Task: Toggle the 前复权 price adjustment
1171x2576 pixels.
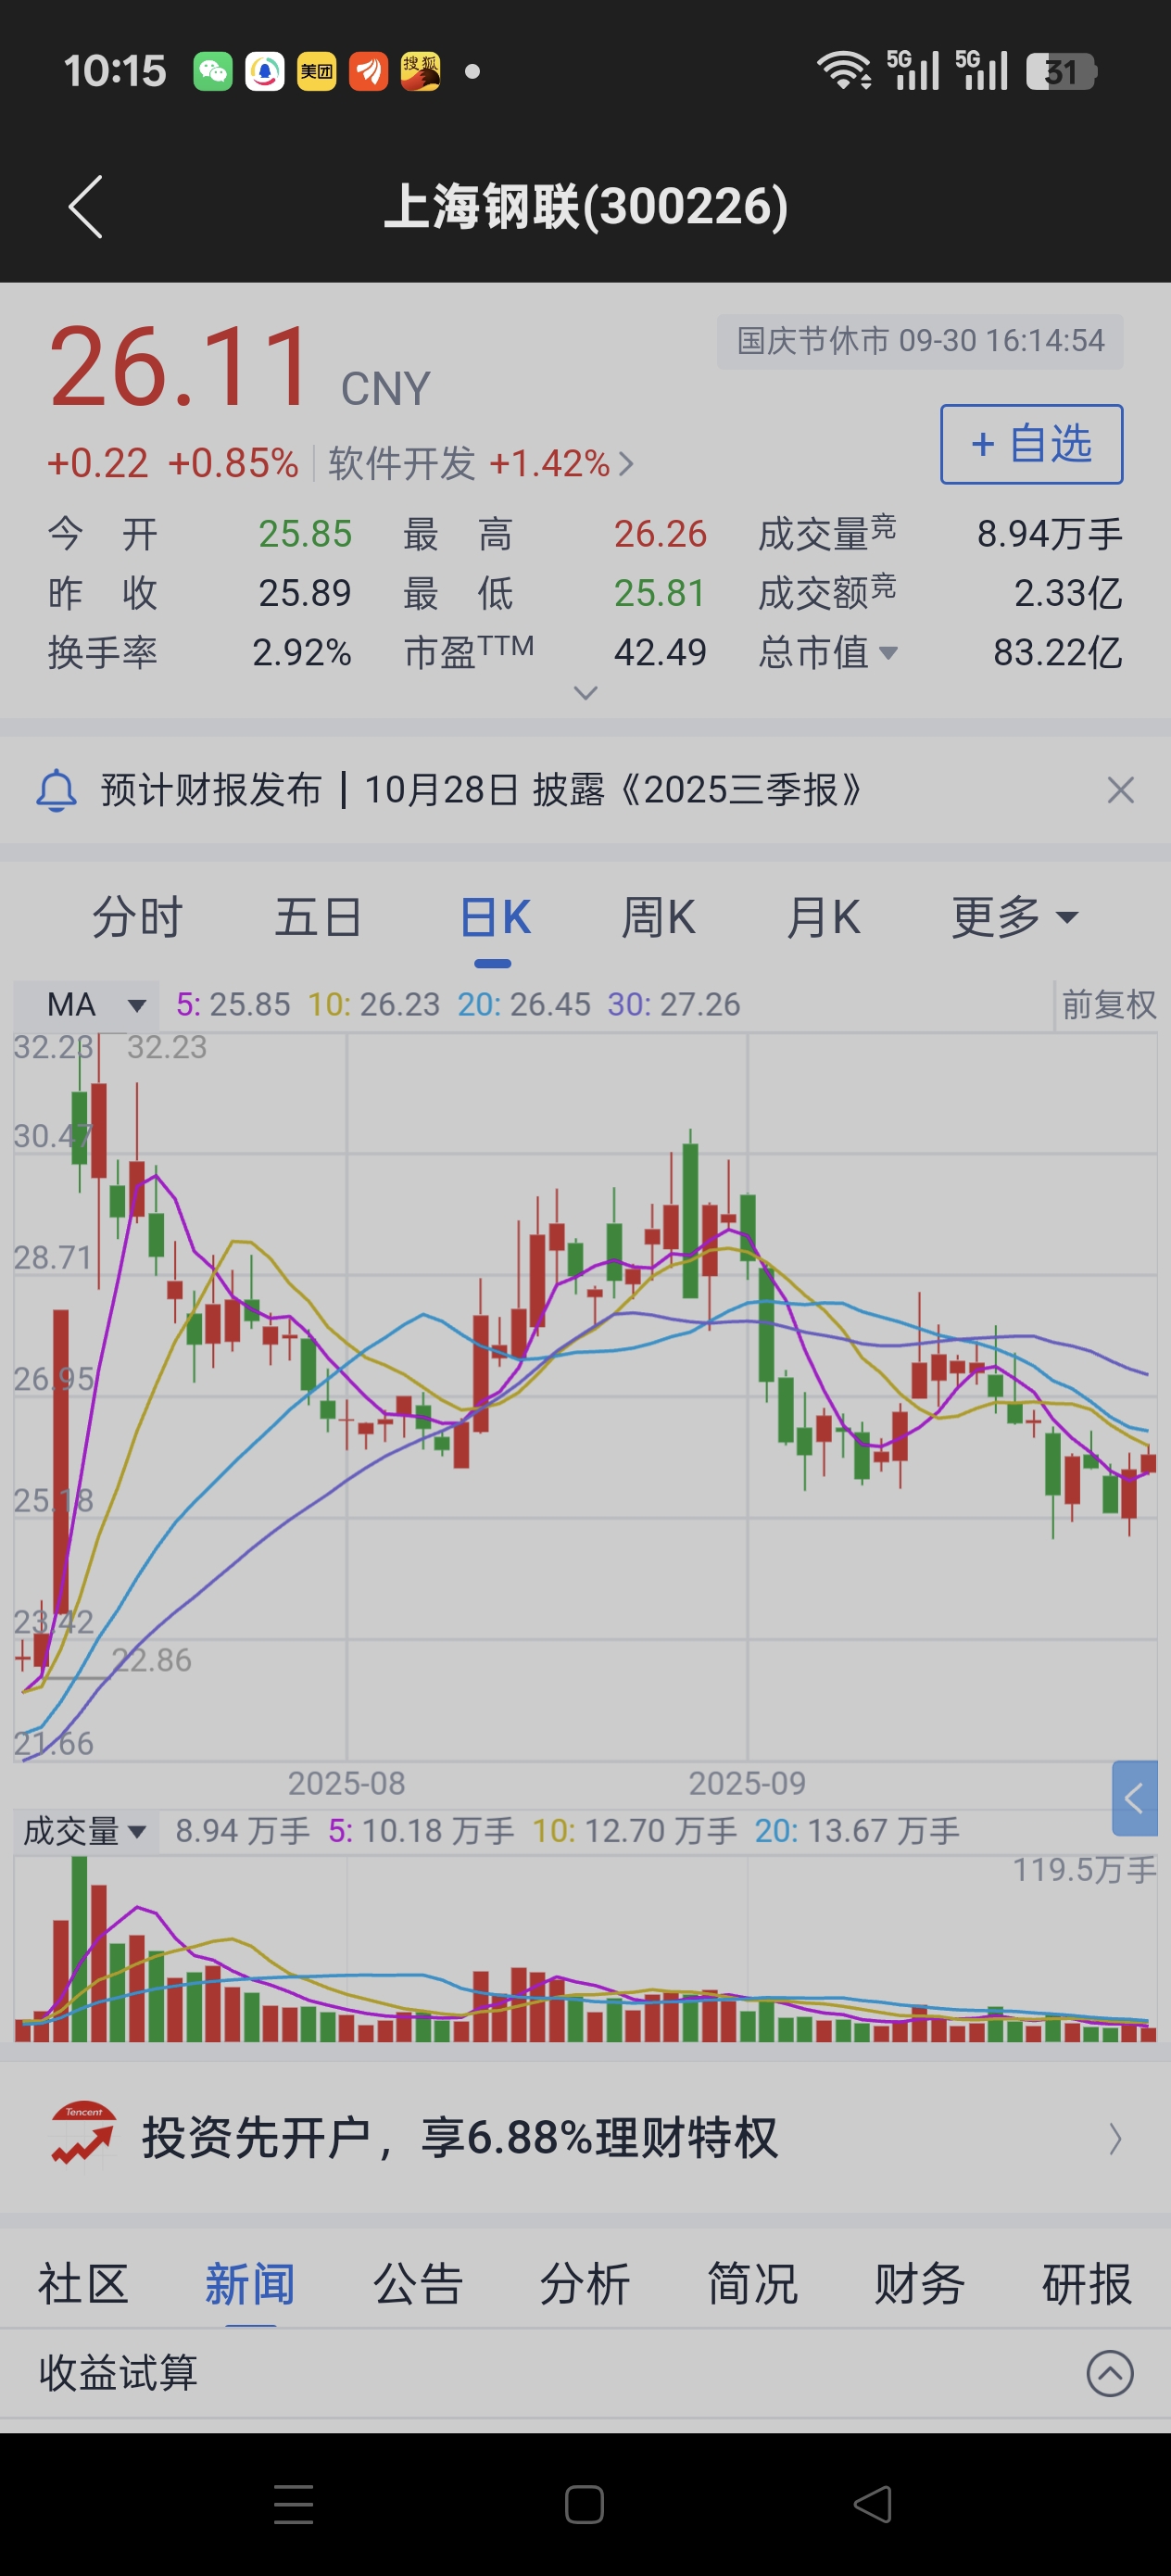Action: click(1108, 1004)
